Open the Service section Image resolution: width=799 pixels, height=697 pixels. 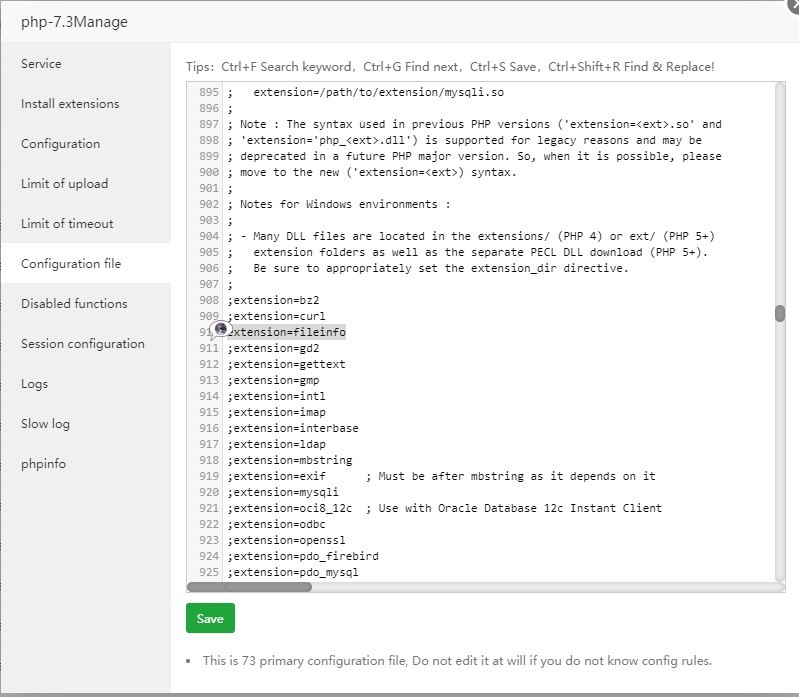tap(41, 64)
